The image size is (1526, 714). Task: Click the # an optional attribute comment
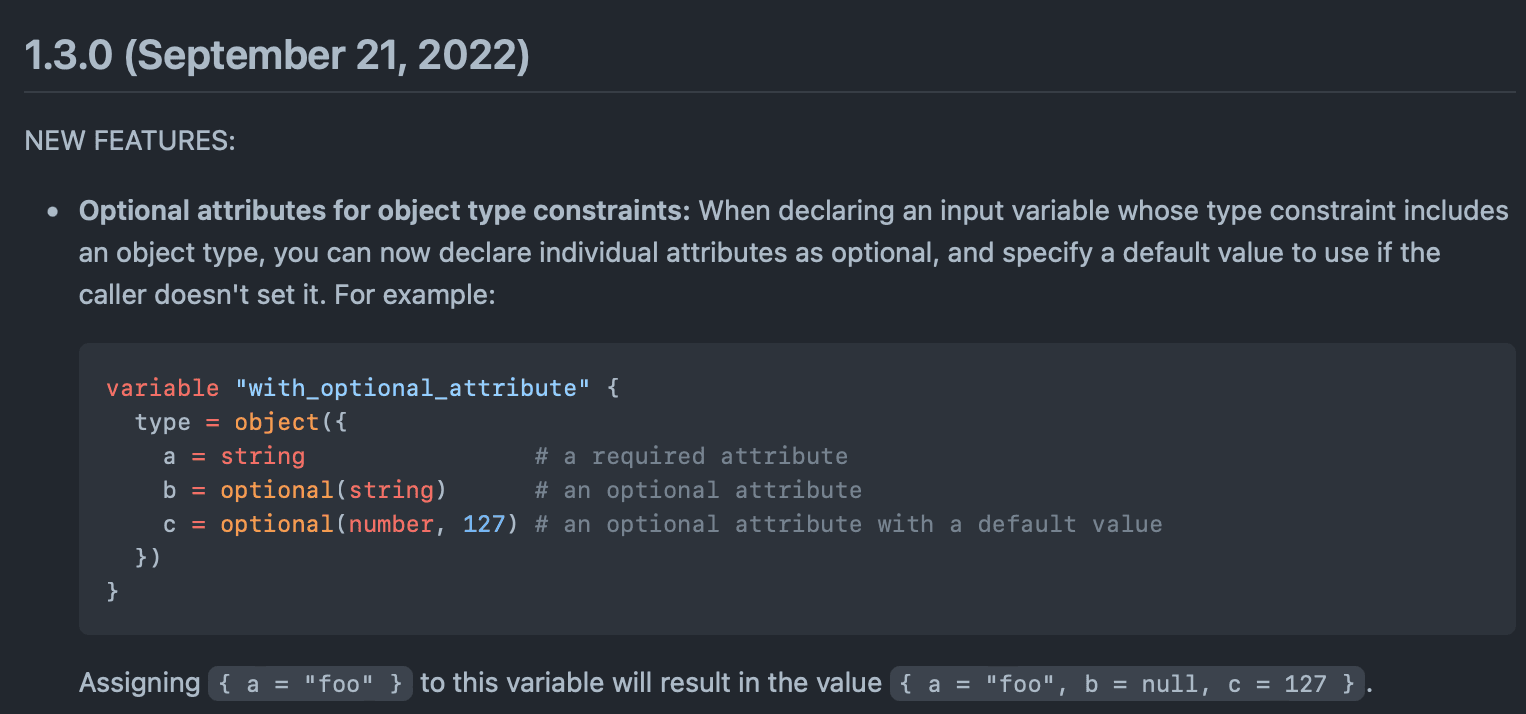pos(698,490)
